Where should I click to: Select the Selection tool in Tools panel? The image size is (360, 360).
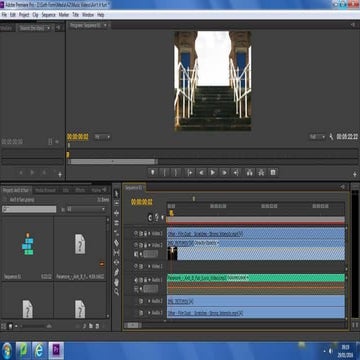point(117,193)
